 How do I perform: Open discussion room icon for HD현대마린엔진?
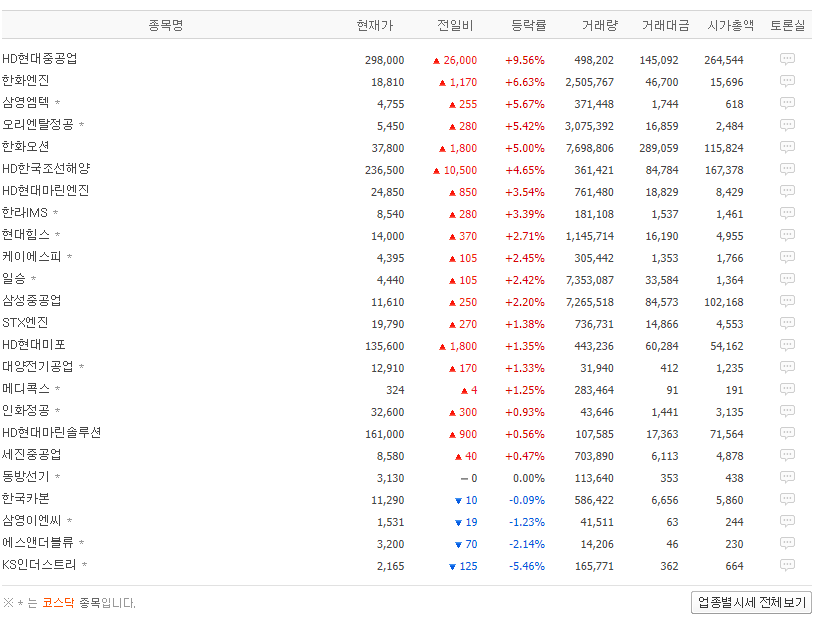point(787,191)
